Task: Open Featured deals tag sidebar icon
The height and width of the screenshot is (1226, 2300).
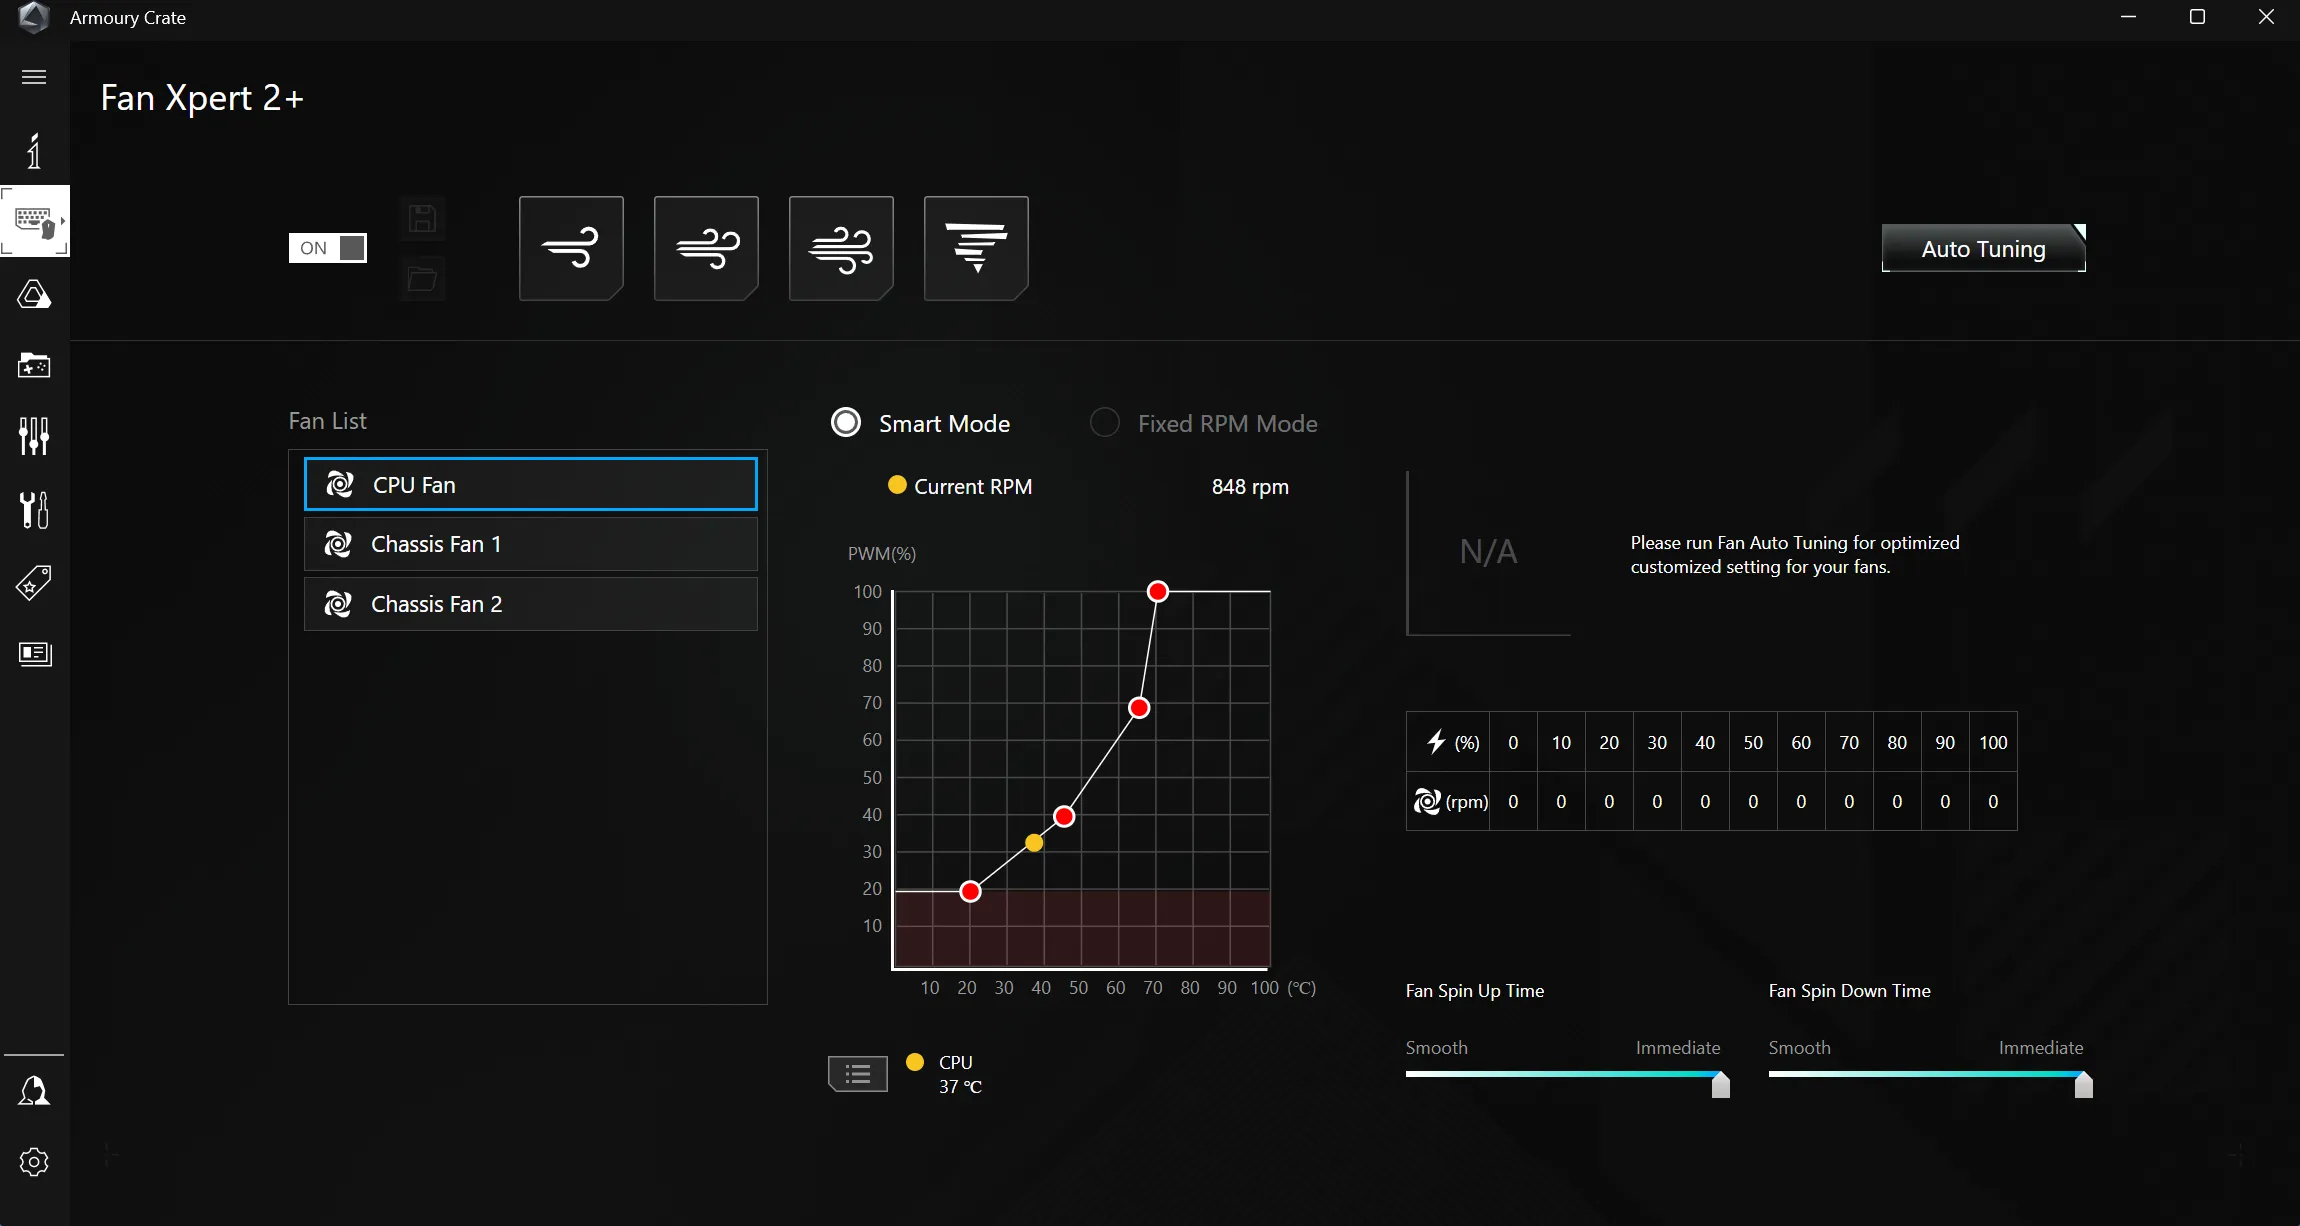Action: [34, 582]
